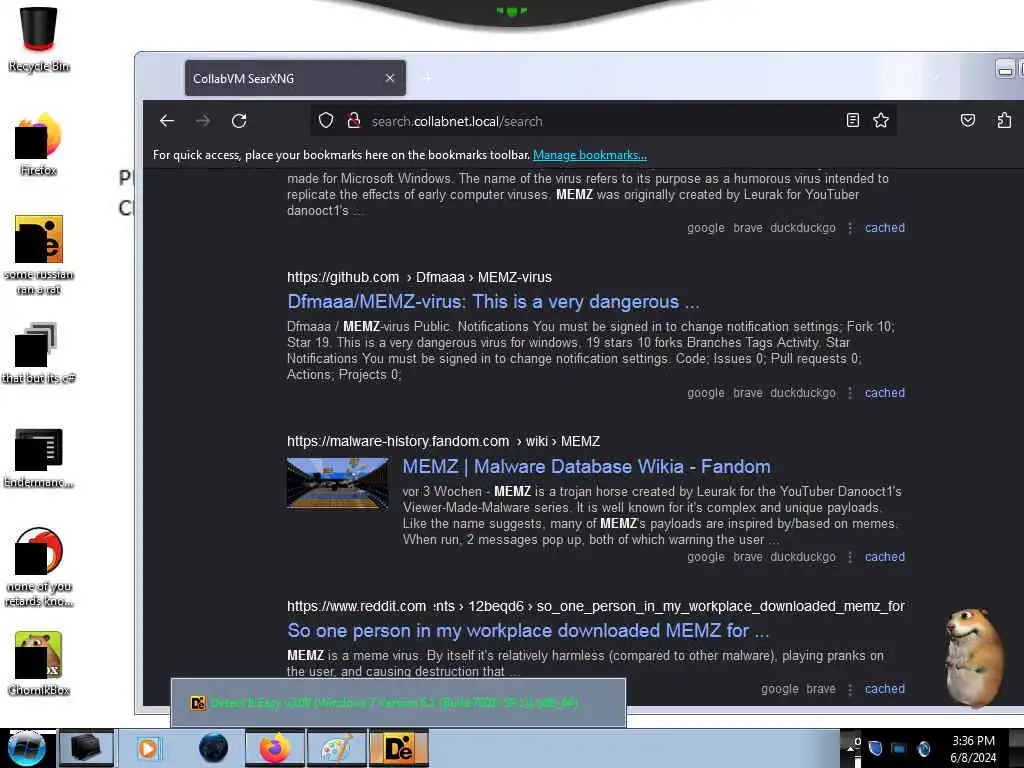The image size is (1024, 768).
Task: Select the 'that but its c#' desktop icon
Action: (x=39, y=353)
